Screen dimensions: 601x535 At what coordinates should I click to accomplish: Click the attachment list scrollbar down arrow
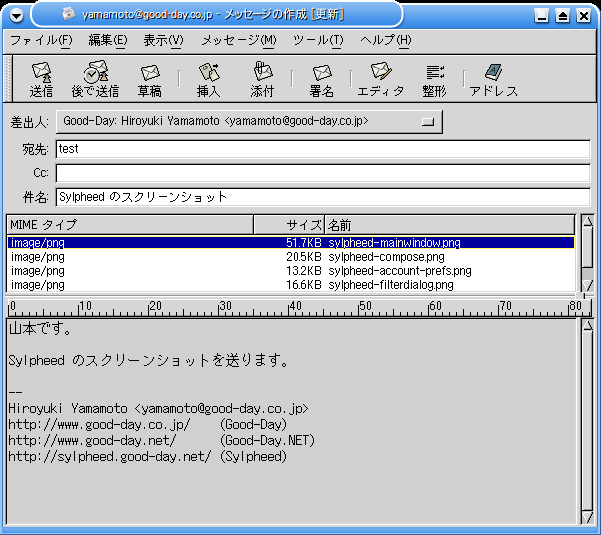pos(588,286)
